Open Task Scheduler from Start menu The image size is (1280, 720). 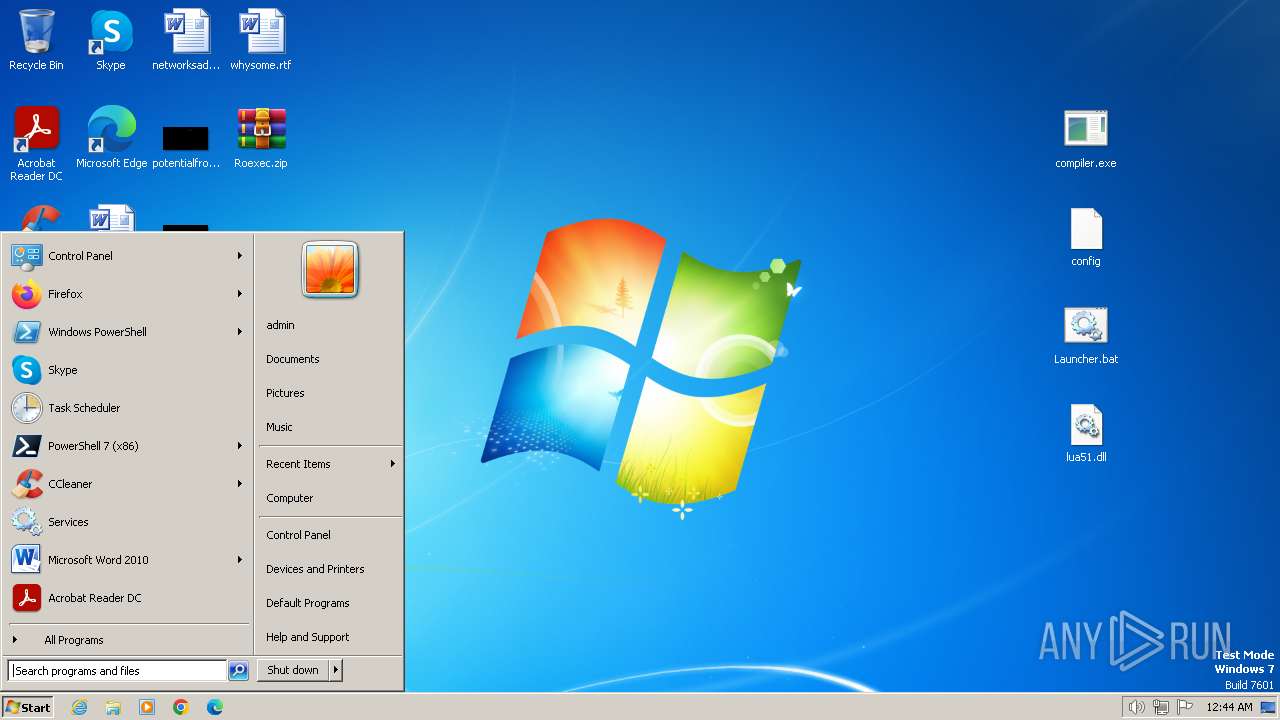(128, 408)
